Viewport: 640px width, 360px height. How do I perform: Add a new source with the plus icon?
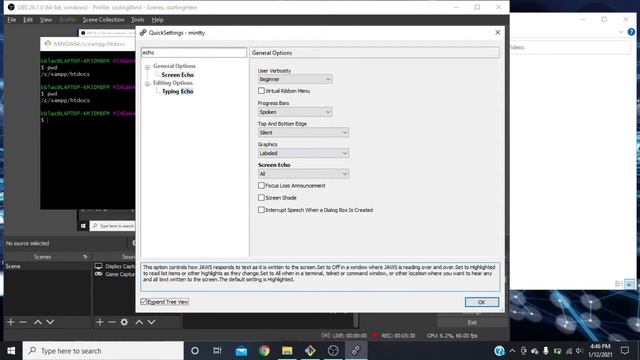click(x=100, y=322)
